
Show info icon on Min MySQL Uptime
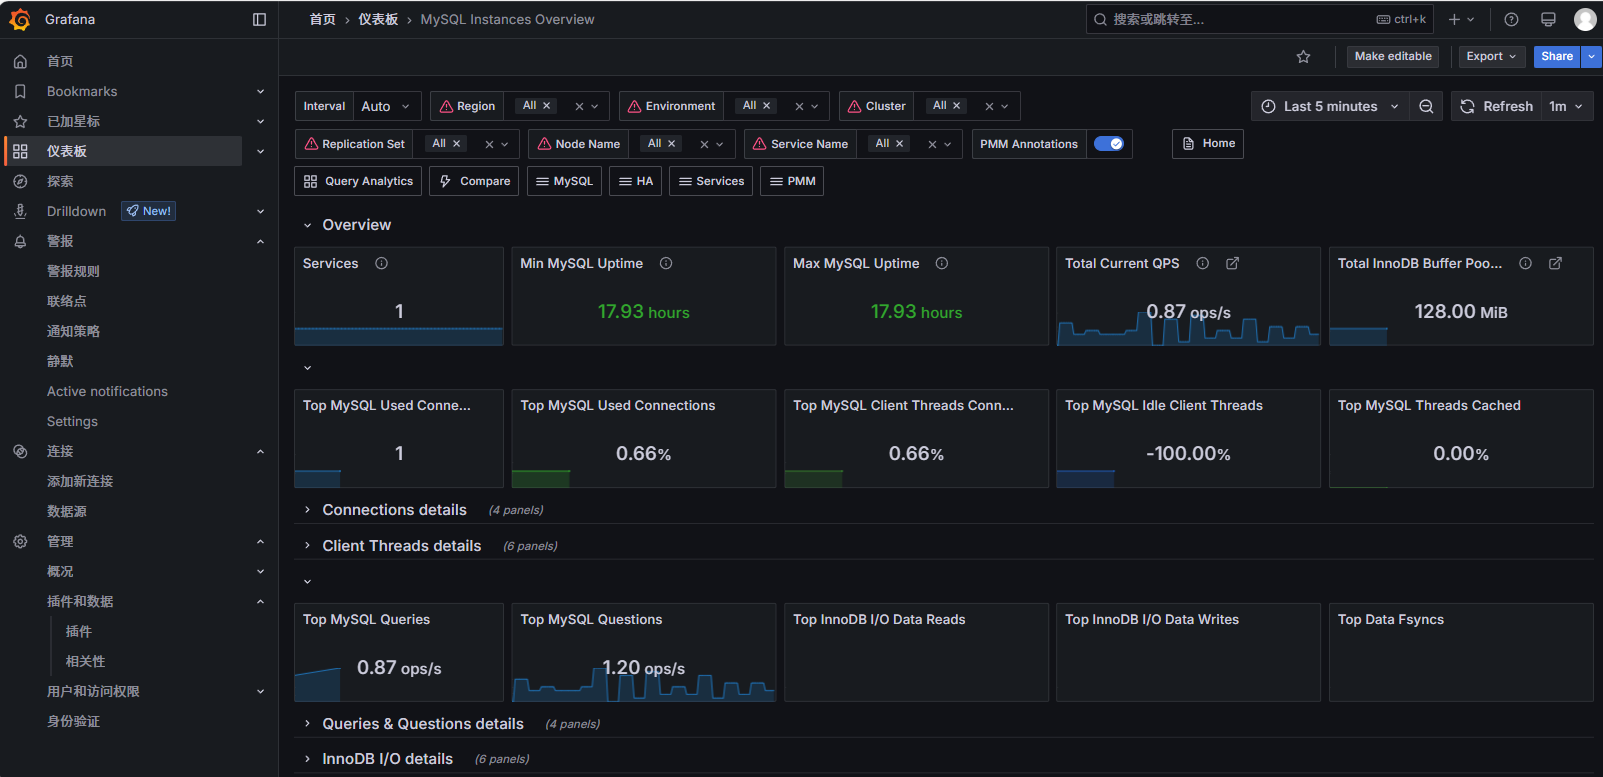tap(666, 263)
